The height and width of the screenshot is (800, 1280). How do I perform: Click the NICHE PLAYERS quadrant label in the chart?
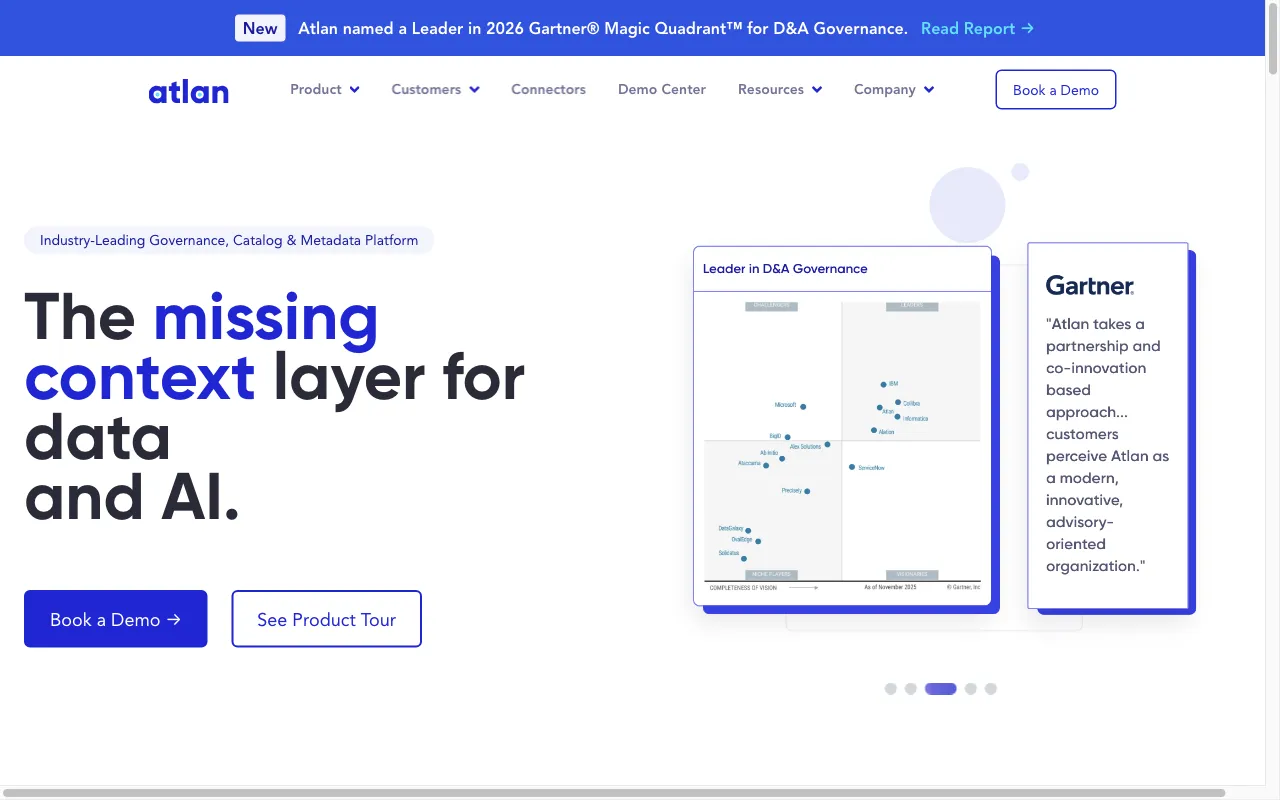pyautogui.click(x=771, y=575)
